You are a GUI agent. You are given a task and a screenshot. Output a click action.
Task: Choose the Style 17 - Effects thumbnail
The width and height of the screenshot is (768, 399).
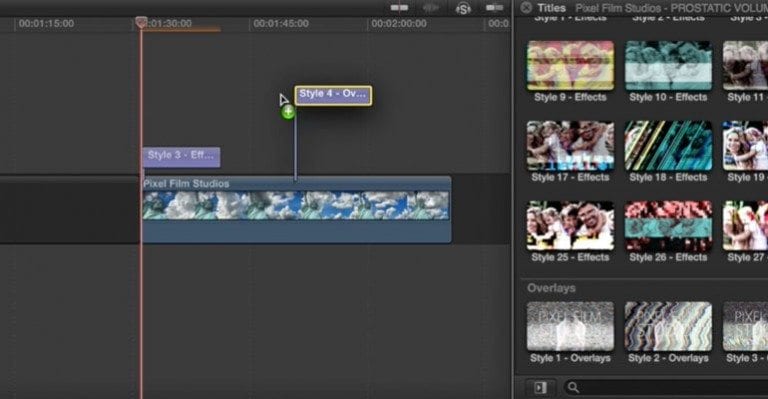tap(570, 146)
